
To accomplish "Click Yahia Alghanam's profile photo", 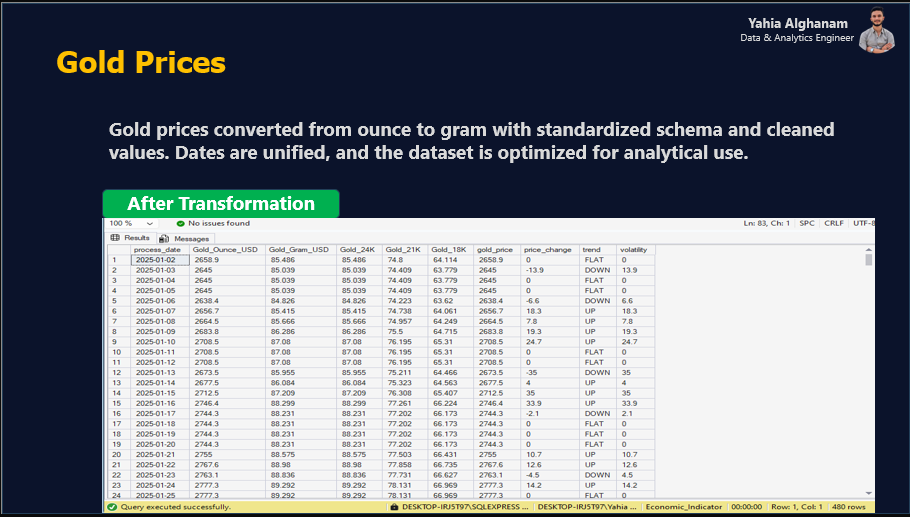I will [x=877, y=31].
